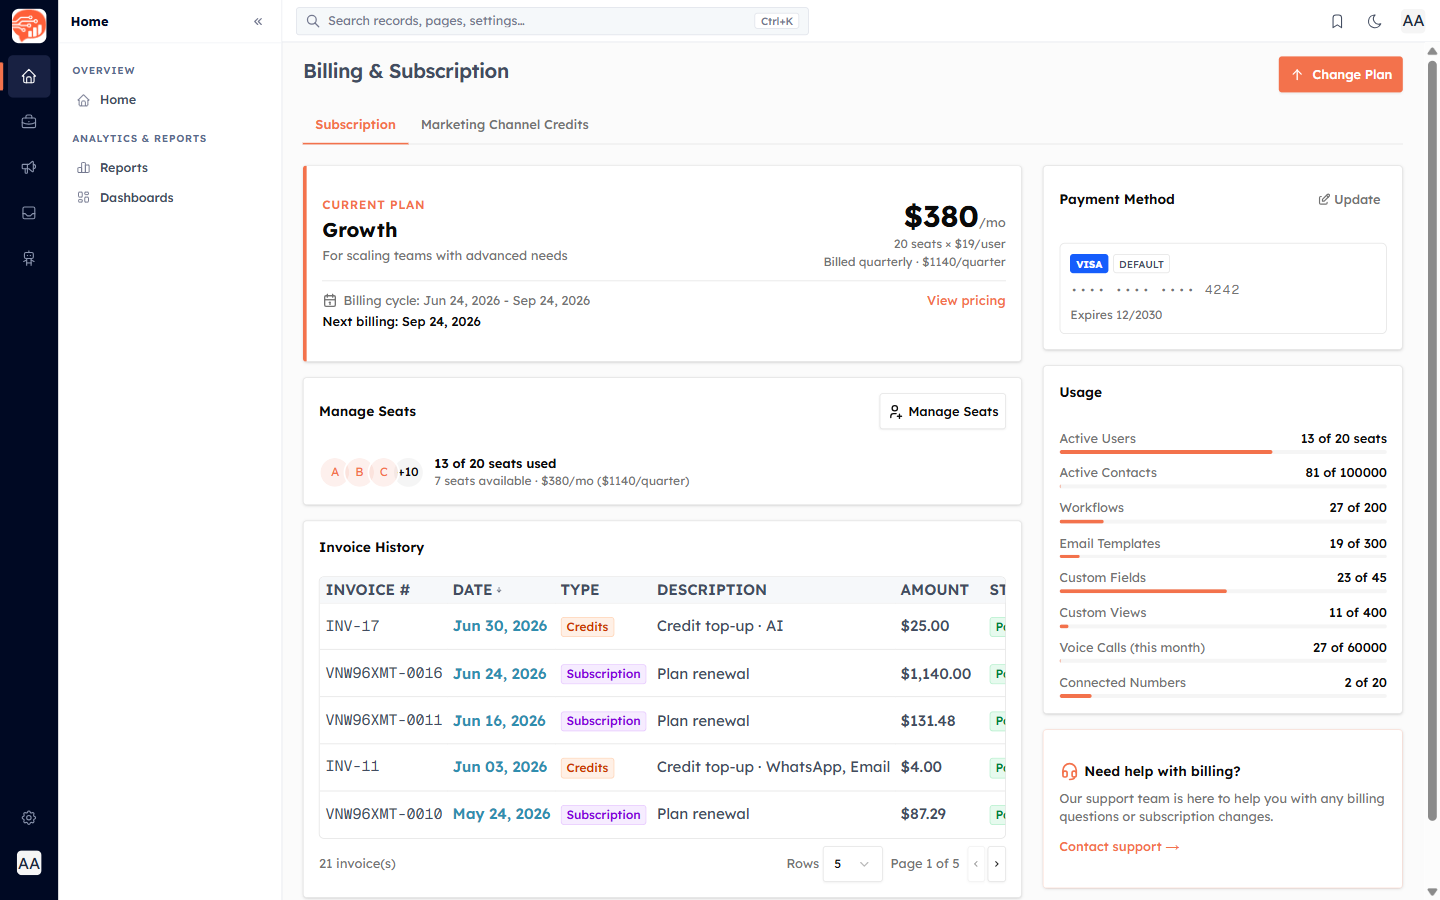The image size is (1440, 900).
Task: Click the +10 more seats avatar
Action: (408, 472)
